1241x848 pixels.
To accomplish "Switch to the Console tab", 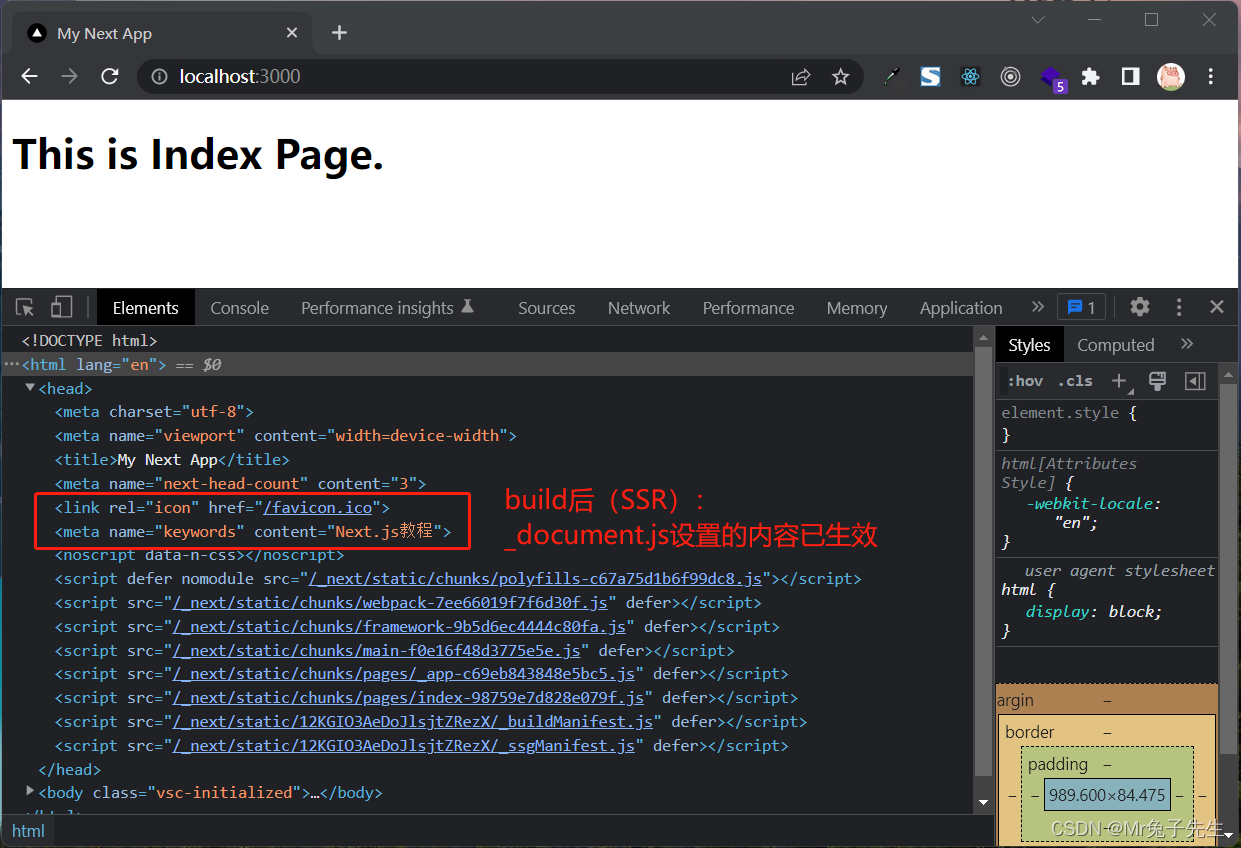I will click(239, 308).
